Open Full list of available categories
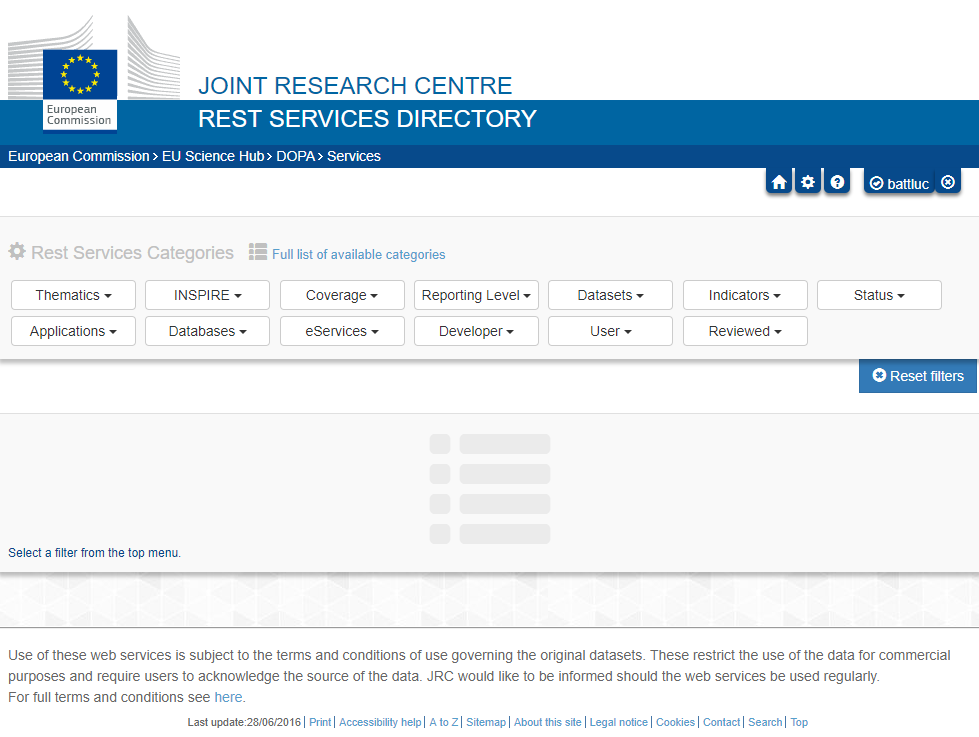 pyautogui.click(x=358, y=254)
